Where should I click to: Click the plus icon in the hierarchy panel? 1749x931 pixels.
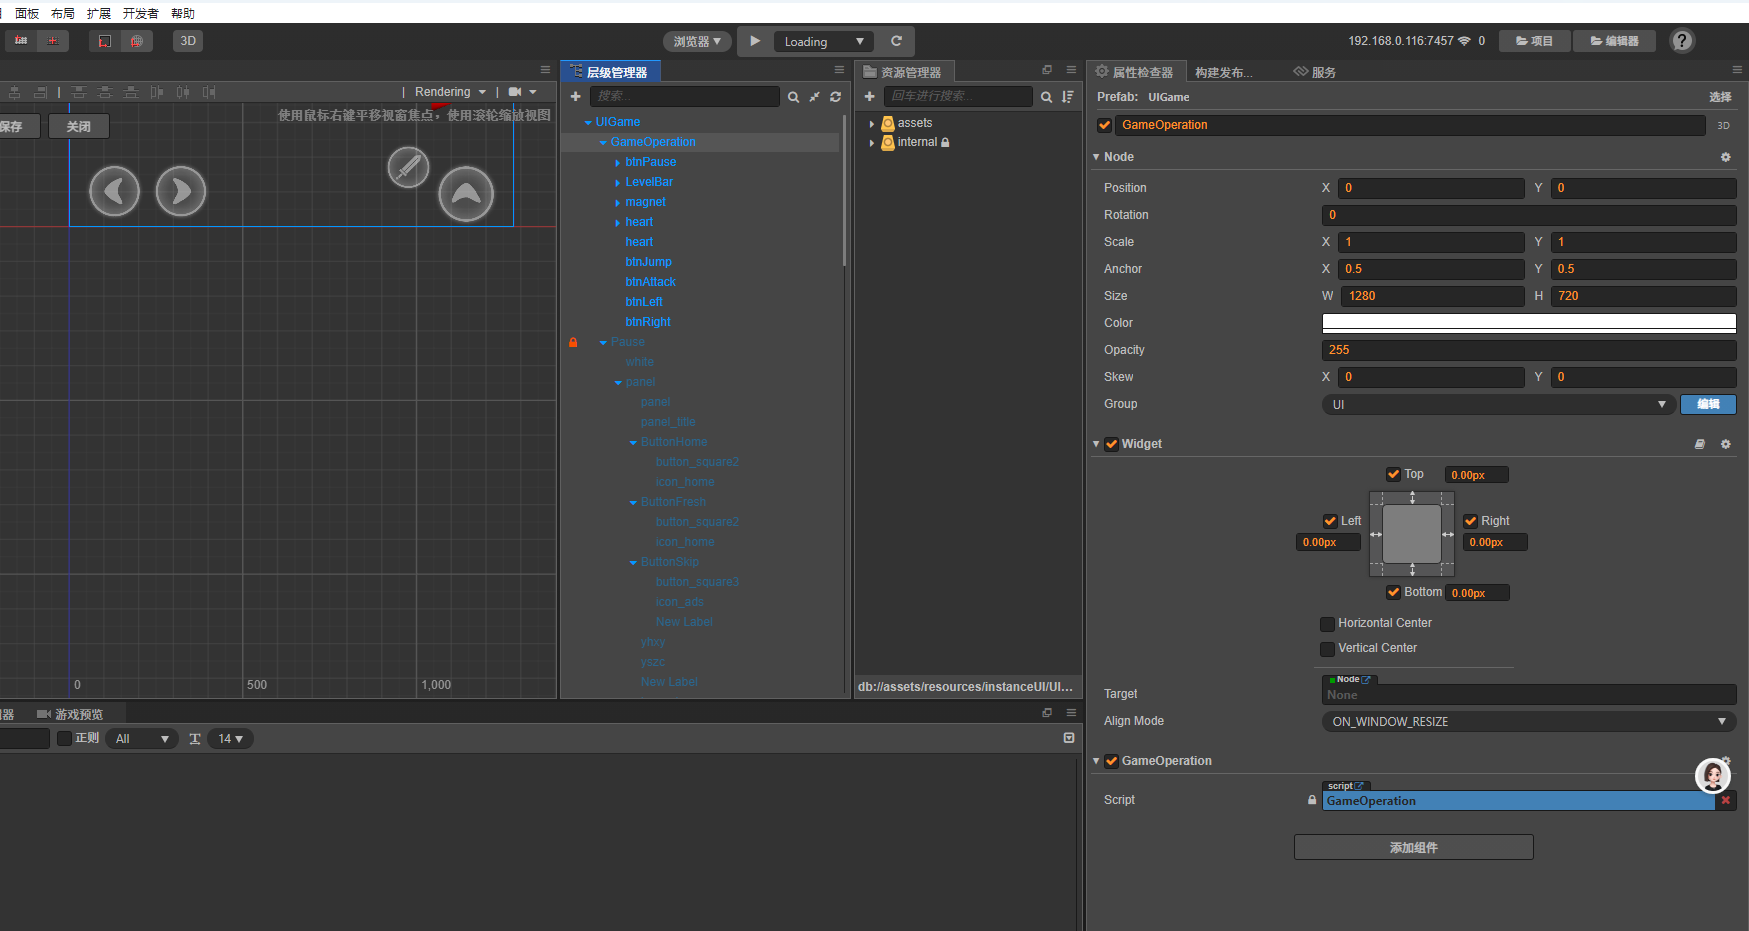tap(575, 97)
